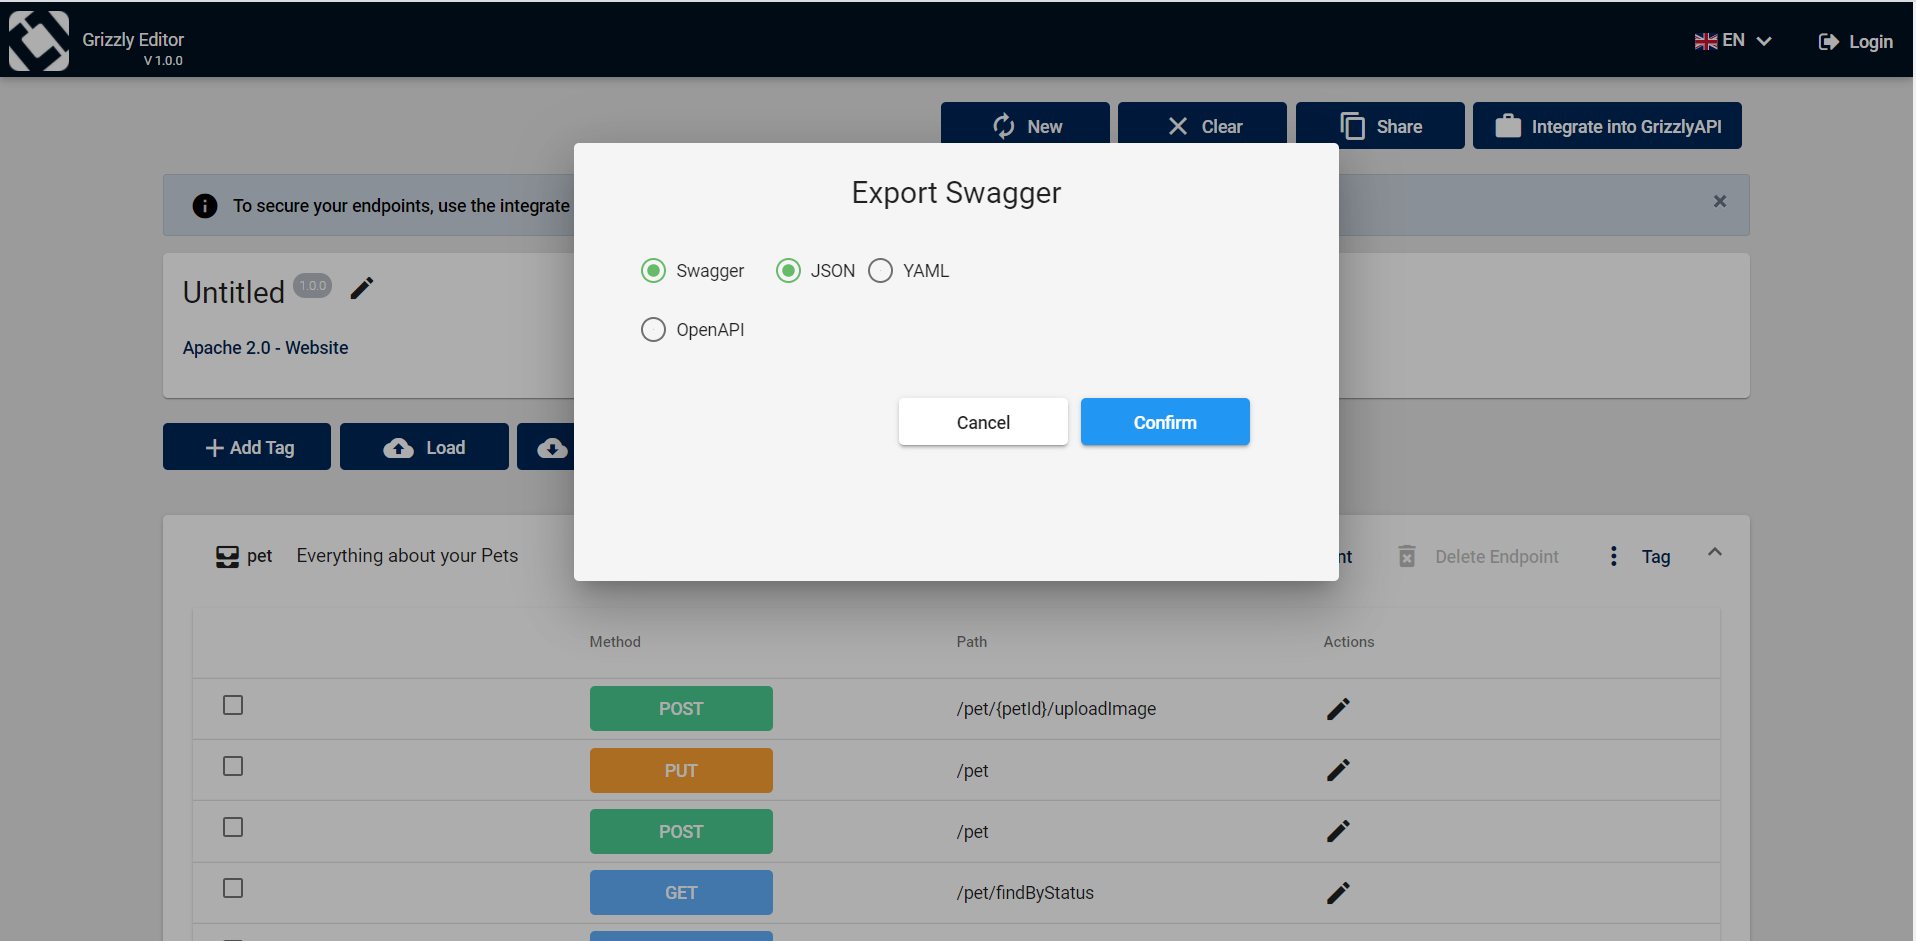Click the Actions column header
The width and height of the screenshot is (1916, 941).
click(x=1349, y=642)
